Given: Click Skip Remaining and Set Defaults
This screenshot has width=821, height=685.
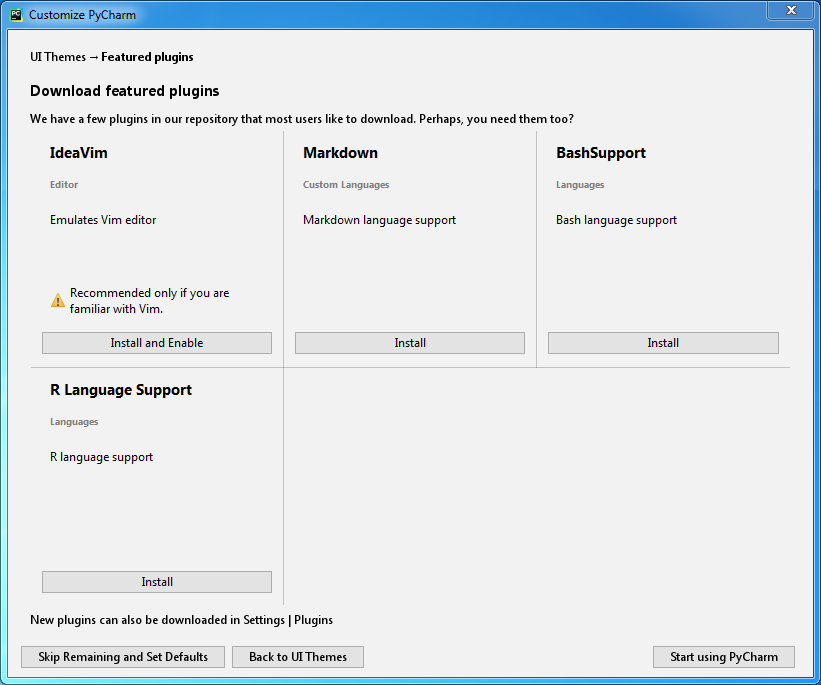Looking at the screenshot, I should pyautogui.click(x=123, y=657).
